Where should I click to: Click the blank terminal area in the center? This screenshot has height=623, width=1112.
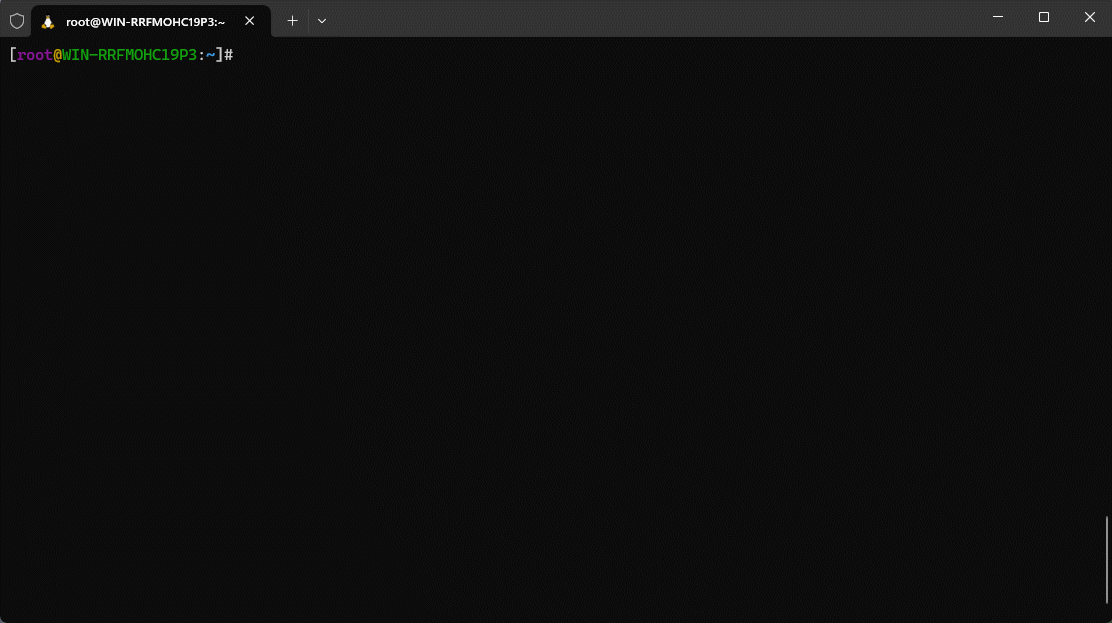pos(556,330)
